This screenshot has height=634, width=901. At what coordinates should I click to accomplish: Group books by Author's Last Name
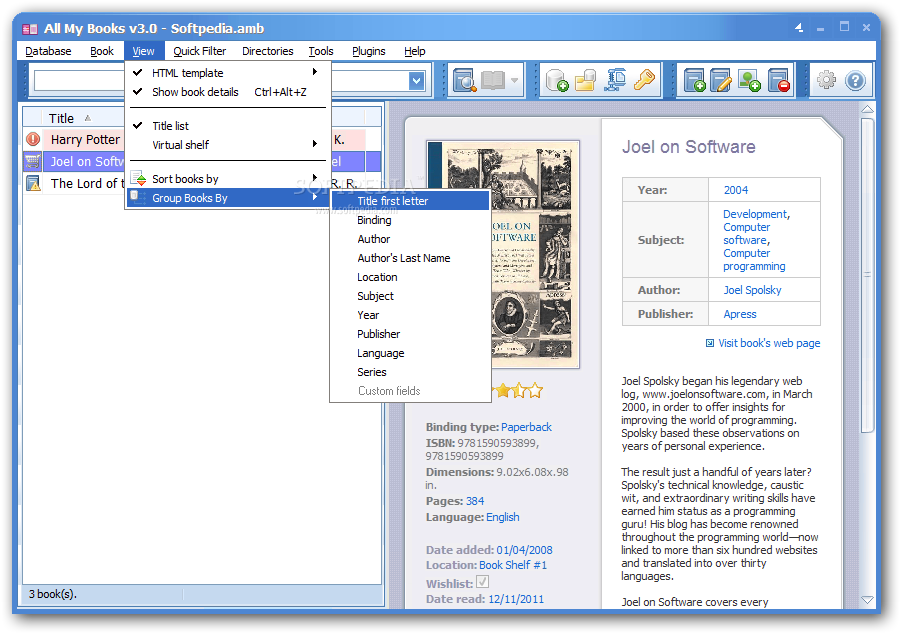(410, 258)
